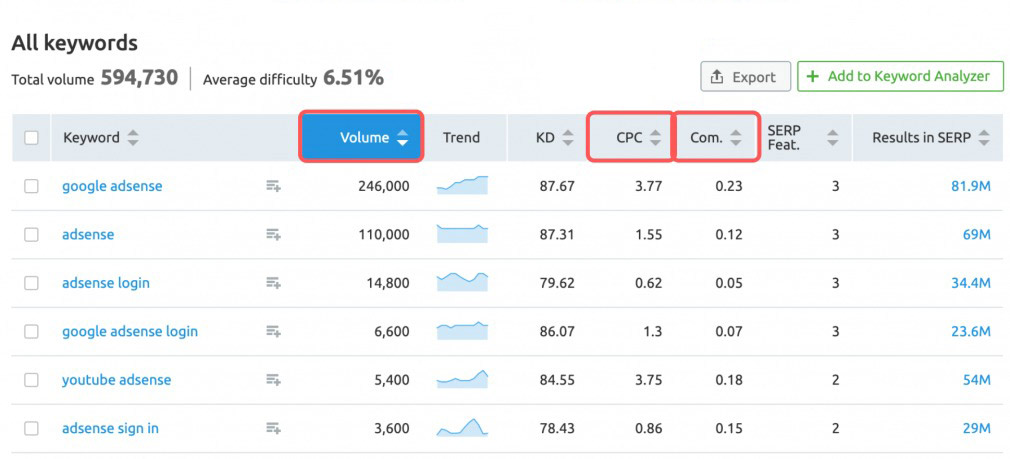The width and height of the screenshot is (1010, 459).
Task: Open the adsense login keyword link
Action: coord(106,283)
